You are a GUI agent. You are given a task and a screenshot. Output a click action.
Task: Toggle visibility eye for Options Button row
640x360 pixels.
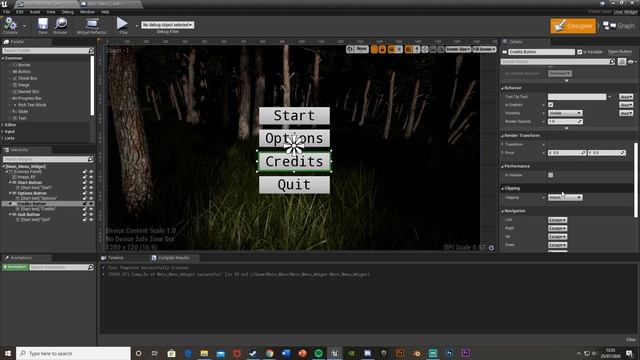(x=91, y=193)
